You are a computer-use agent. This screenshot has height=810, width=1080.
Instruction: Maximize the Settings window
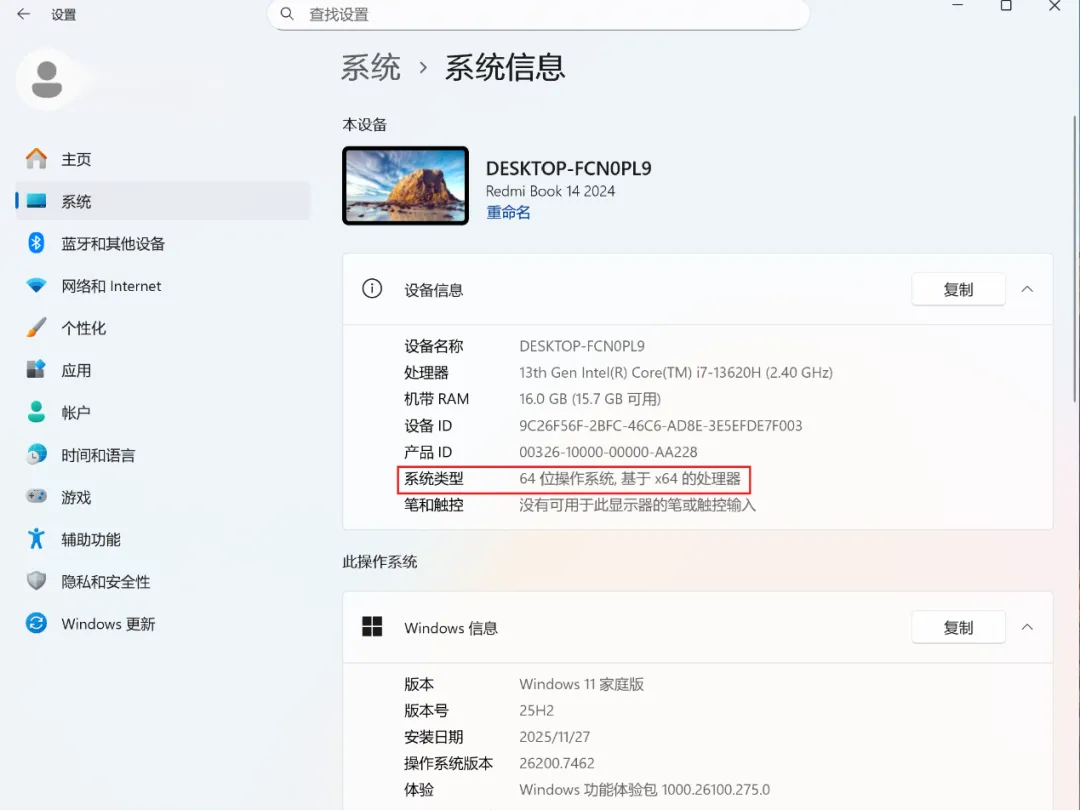(1006, 6)
